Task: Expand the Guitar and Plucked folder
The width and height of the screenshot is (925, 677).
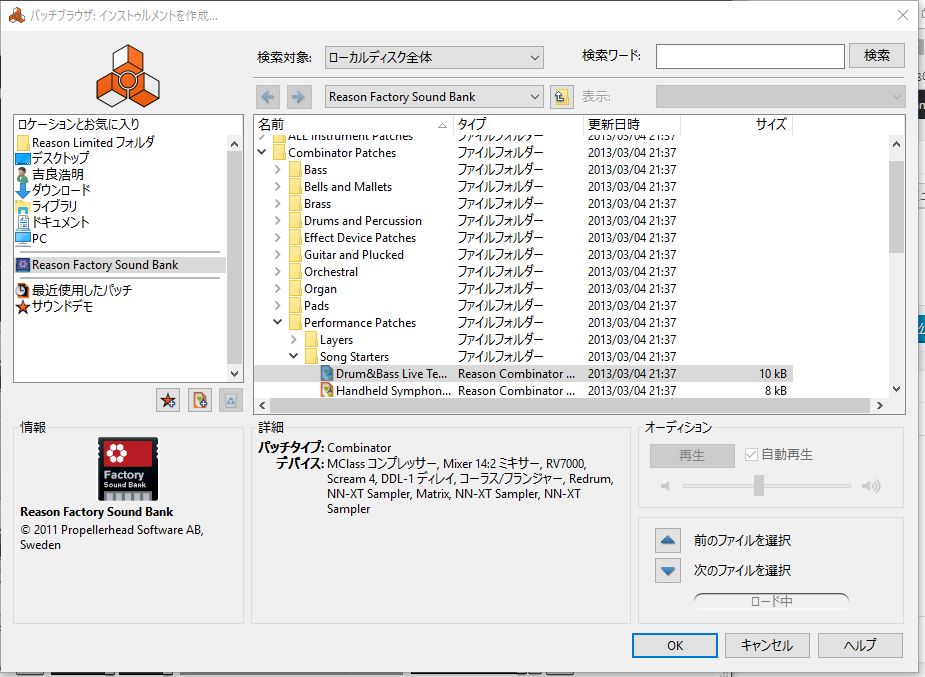Action: pyautogui.click(x=277, y=254)
